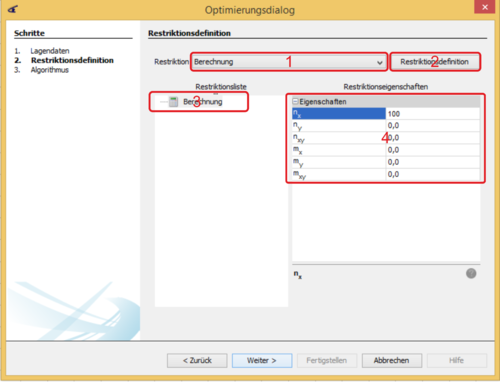Select the n_x property row label
The width and height of the screenshot is (500, 382).
(x=339, y=114)
